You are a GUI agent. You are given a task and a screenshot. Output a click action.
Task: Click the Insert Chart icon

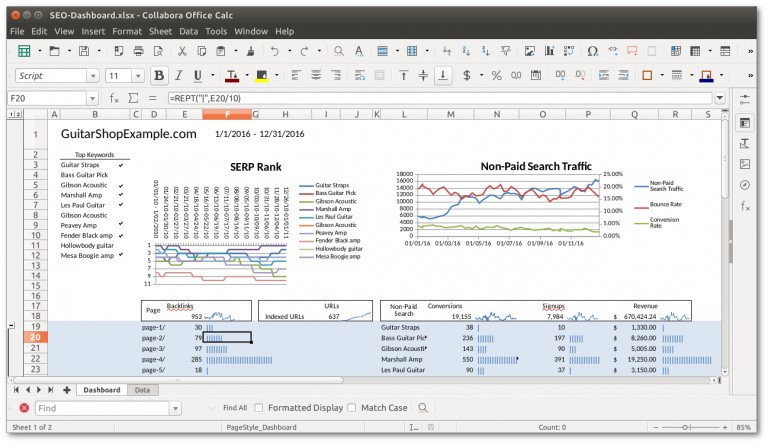click(549, 51)
